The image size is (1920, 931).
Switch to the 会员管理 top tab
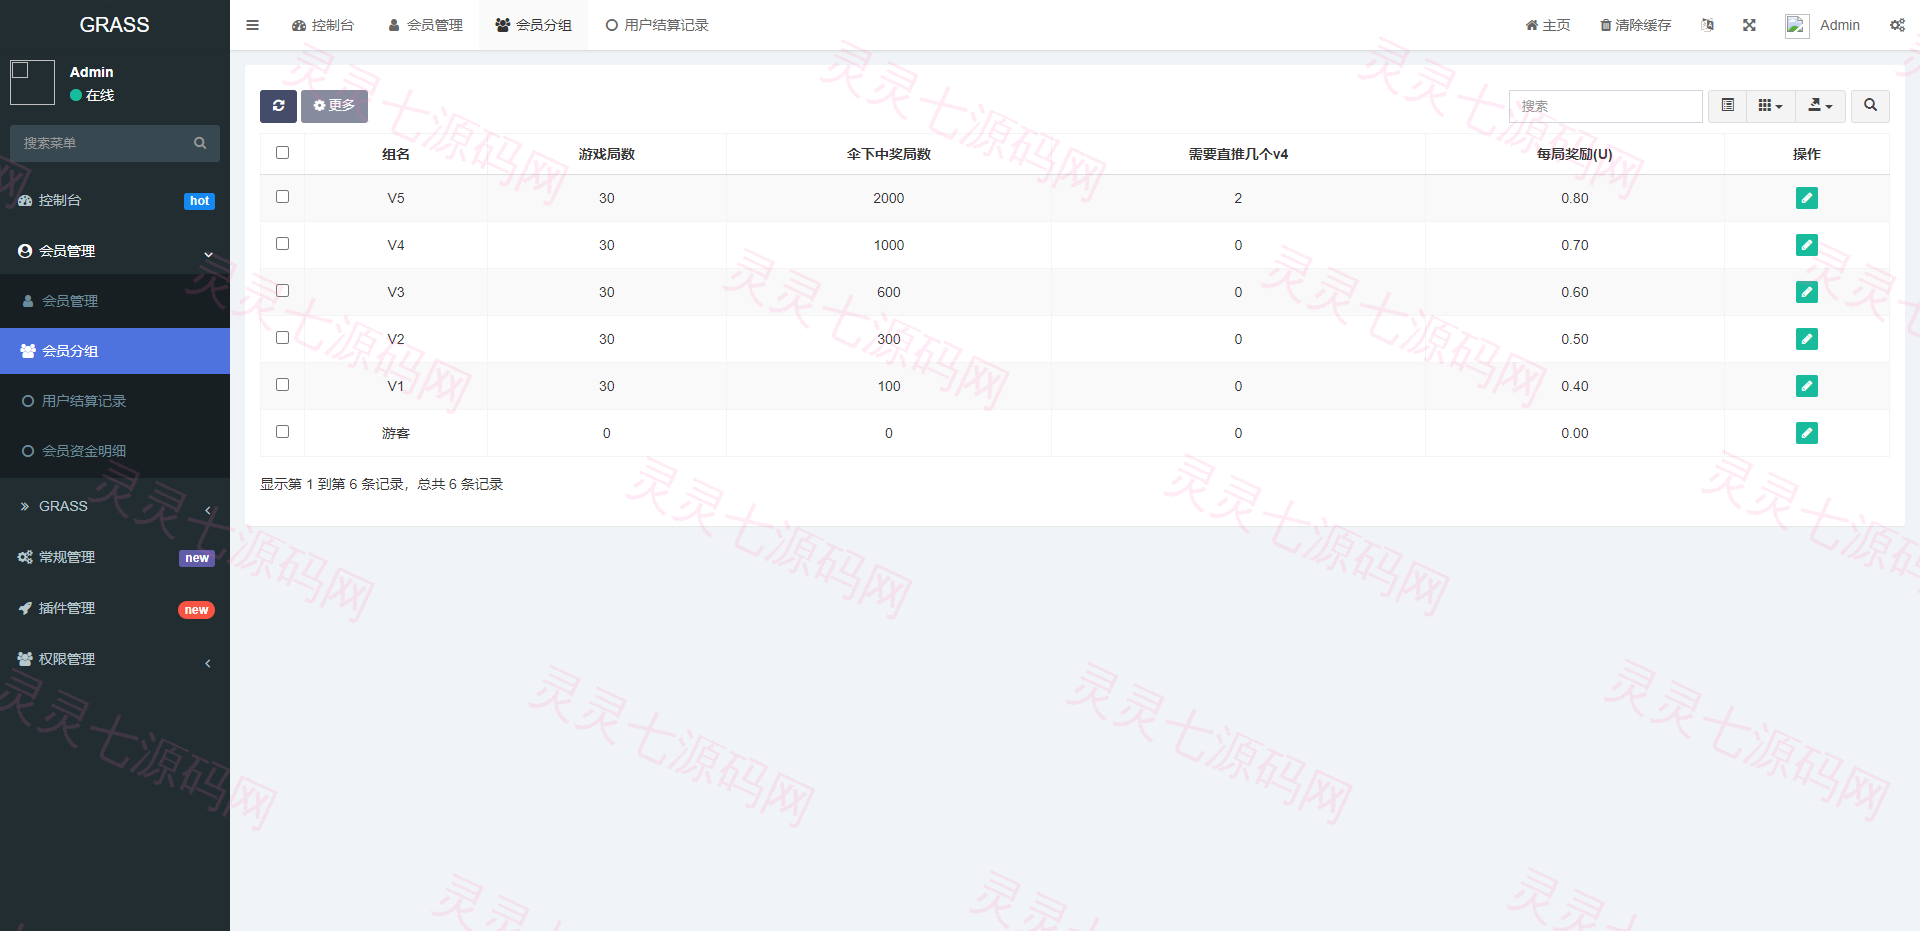425,25
